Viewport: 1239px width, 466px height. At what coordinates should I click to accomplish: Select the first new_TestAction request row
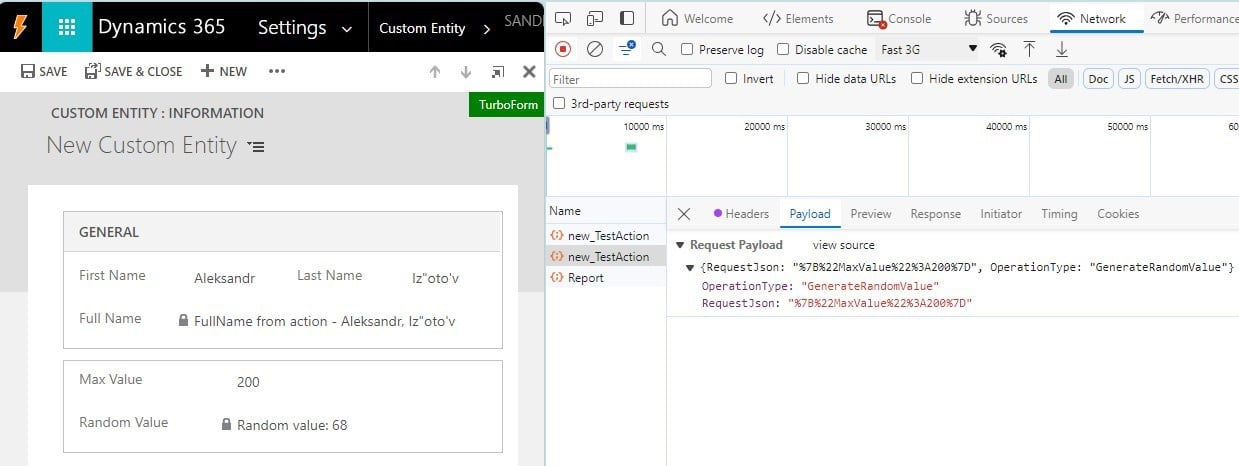(606, 236)
